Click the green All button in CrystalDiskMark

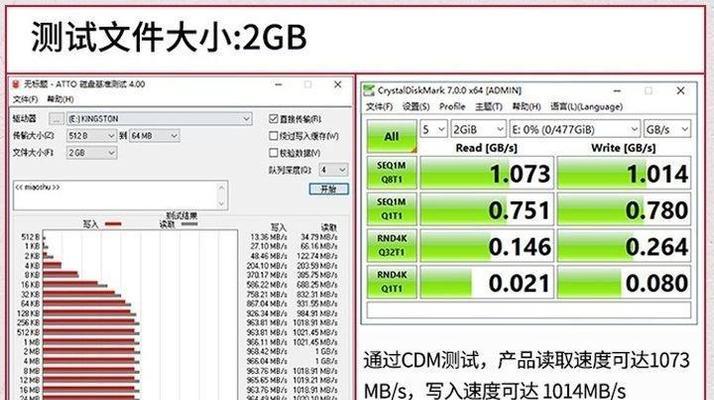[392, 136]
